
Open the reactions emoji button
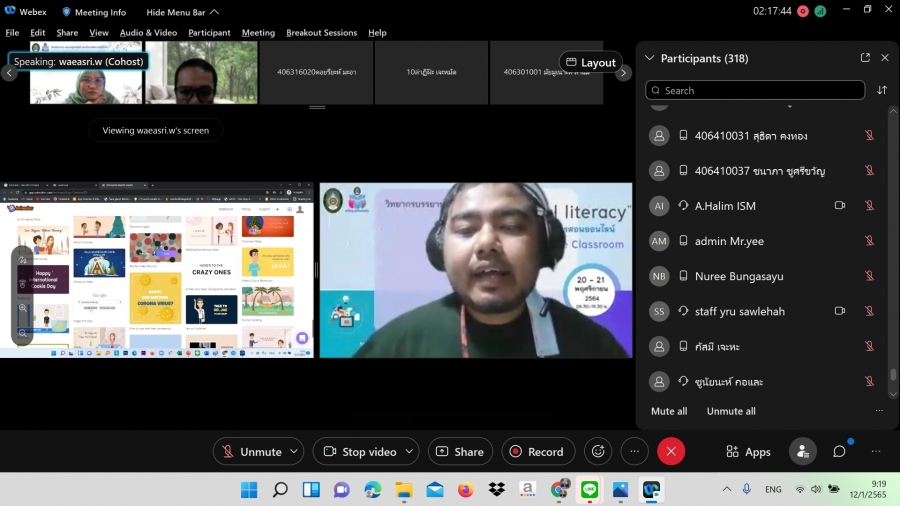(598, 452)
